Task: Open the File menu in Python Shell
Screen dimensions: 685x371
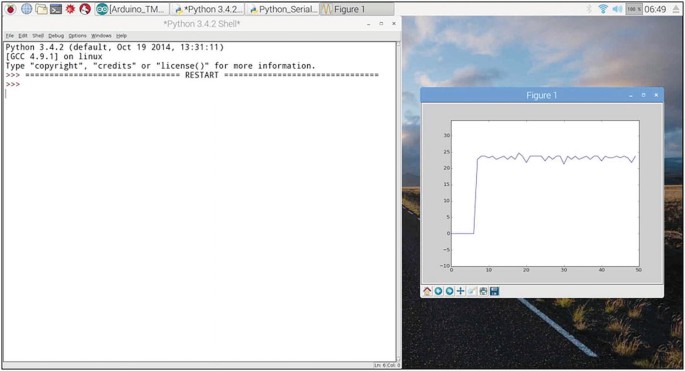Action: click(x=10, y=36)
